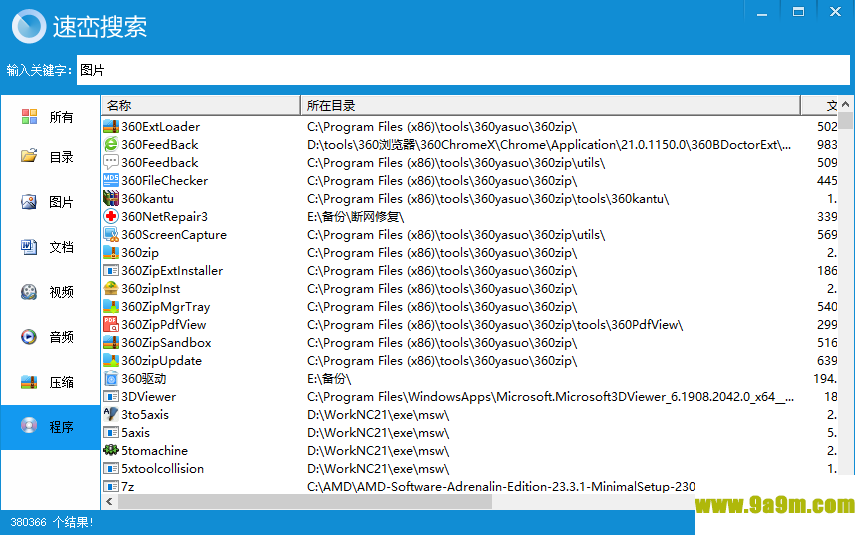Image resolution: width=855 pixels, height=535 pixels.
Task: Select the 360zipUpdate row name
Action: tap(161, 360)
